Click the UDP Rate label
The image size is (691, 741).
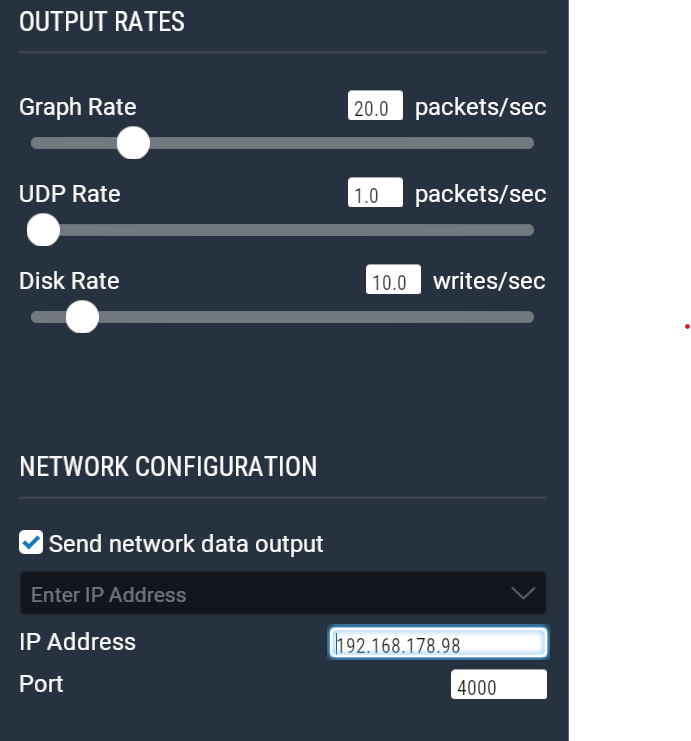point(70,194)
